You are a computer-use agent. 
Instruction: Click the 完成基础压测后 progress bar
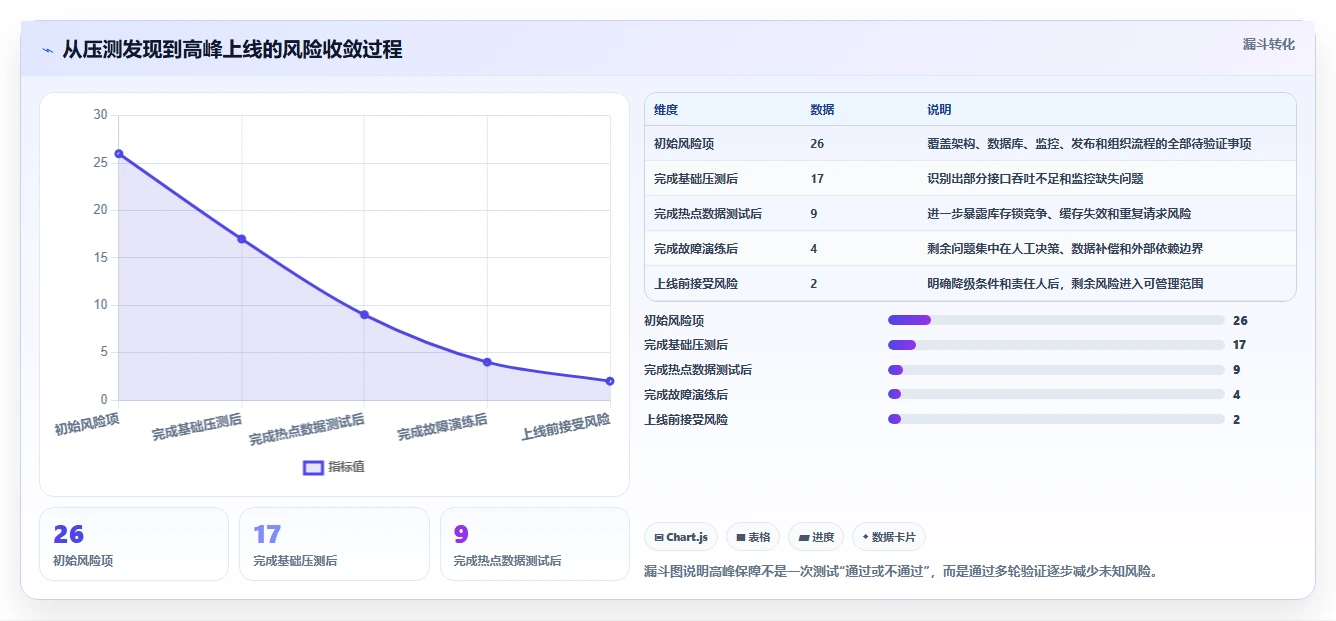click(x=1056, y=345)
